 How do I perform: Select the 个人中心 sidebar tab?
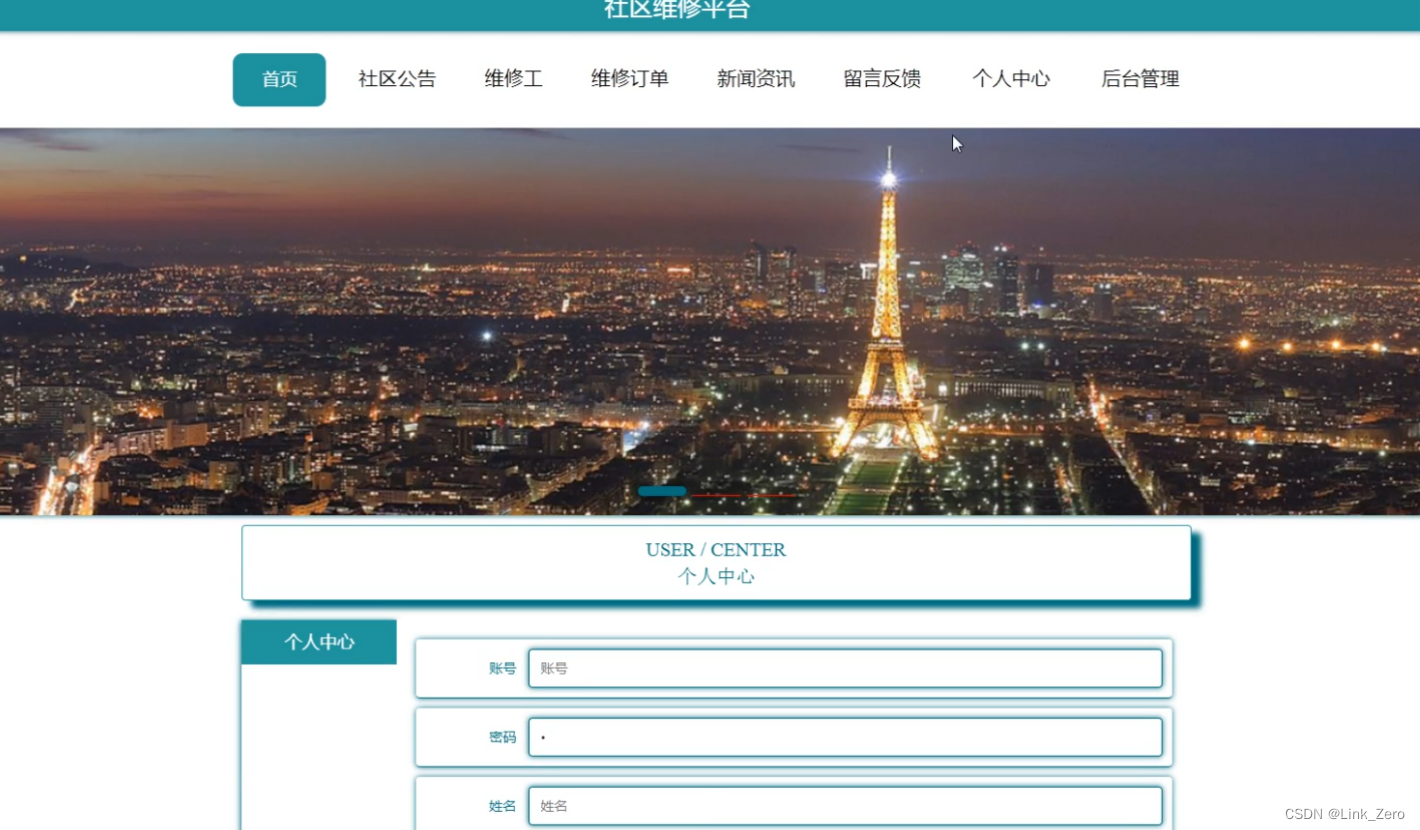pyautogui.click(x=318, y=642)
